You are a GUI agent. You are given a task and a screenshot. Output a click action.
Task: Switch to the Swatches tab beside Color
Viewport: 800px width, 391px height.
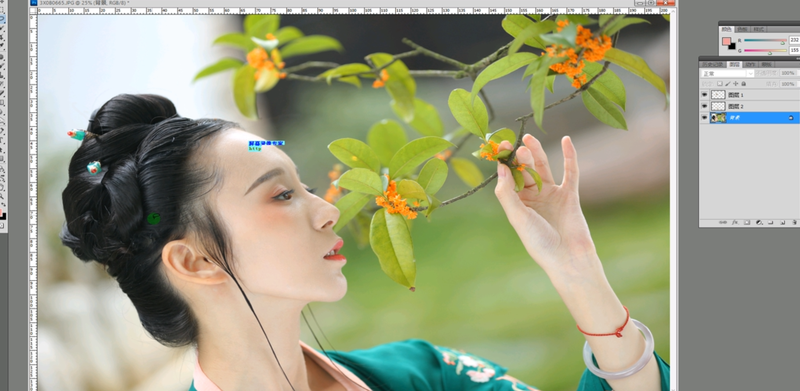coord(742,29)
